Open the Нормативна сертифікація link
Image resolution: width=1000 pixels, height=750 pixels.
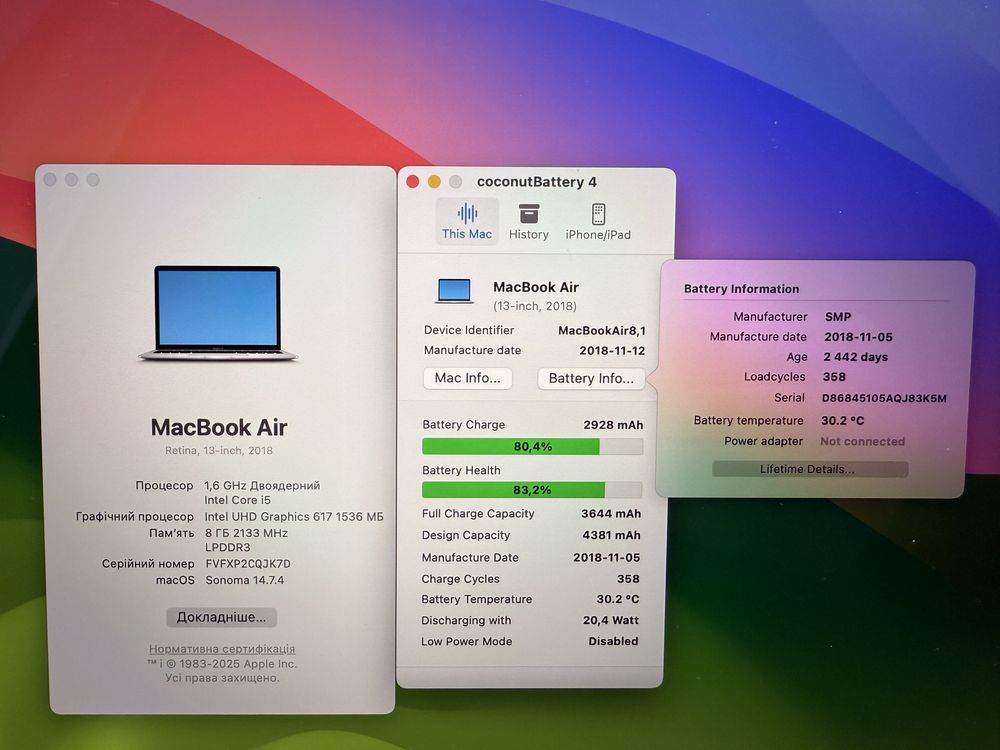222,649
